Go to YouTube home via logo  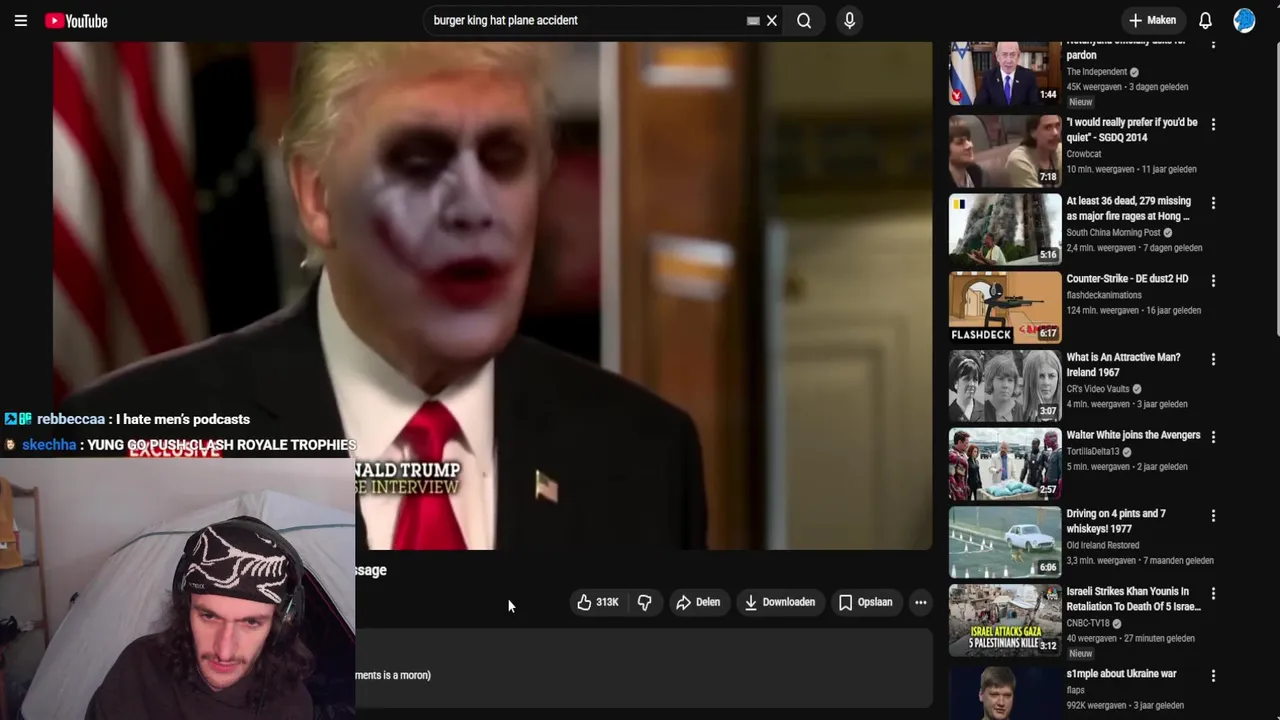pos(76,21)
